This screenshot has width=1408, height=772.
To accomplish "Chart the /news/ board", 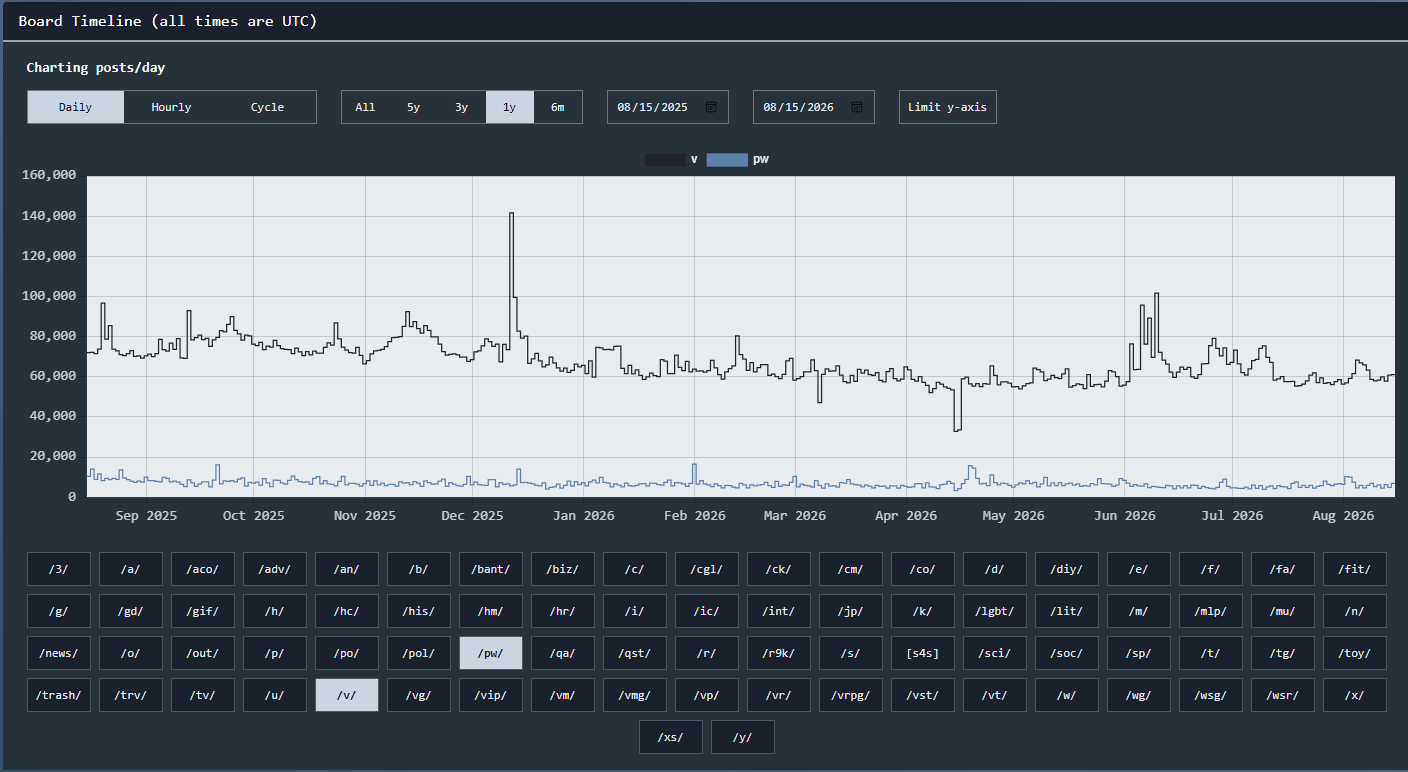I will (59, 653).
